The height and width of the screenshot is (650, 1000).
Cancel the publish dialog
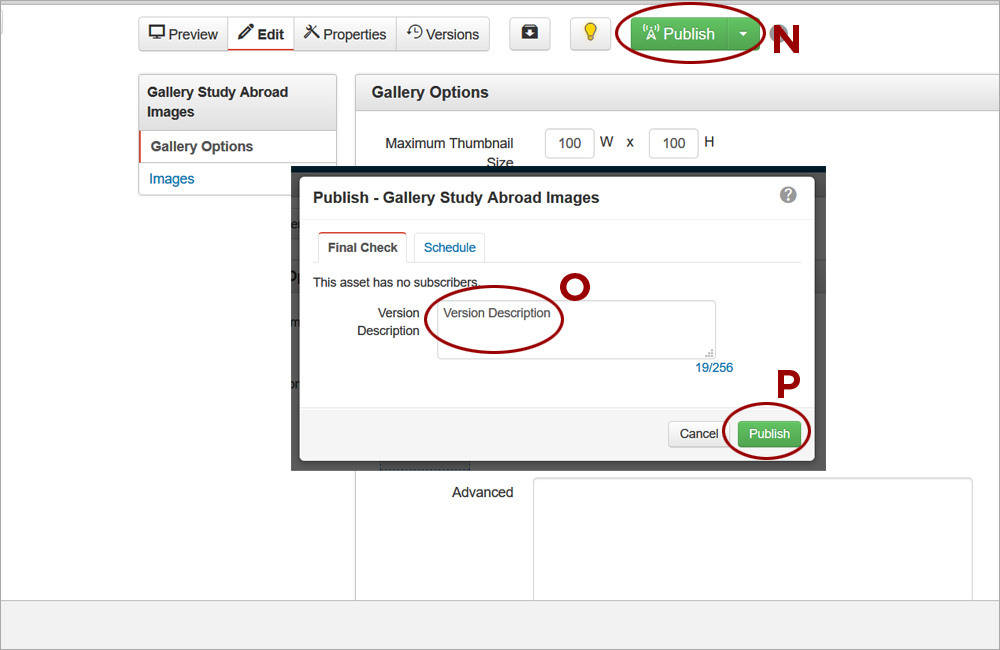699,433
